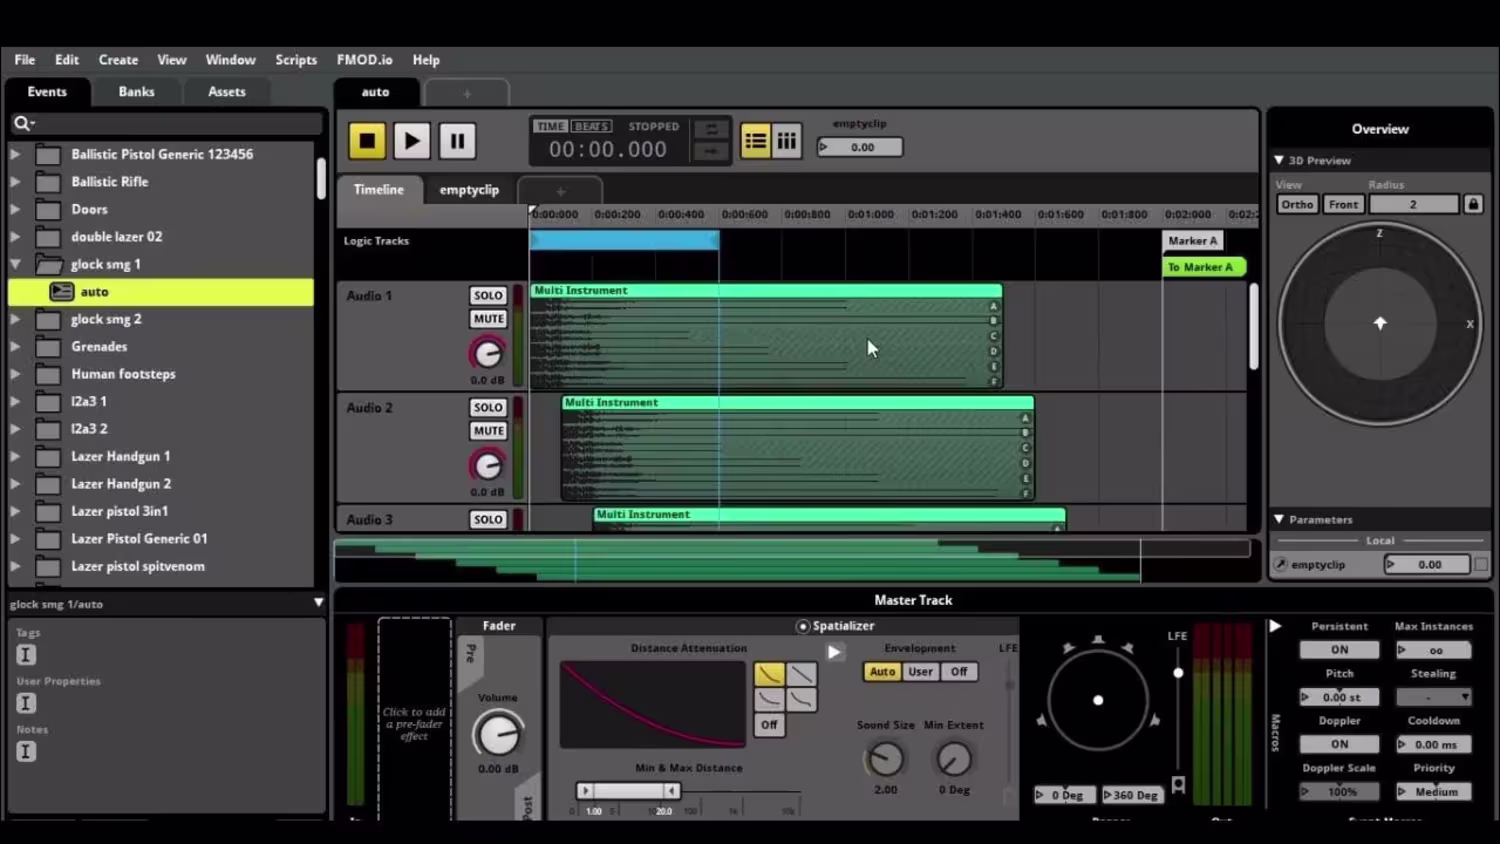1500x844 pixels.
Task: Click the Fader Volume knob
Action: pyautogui.click(x=497, y=735)
